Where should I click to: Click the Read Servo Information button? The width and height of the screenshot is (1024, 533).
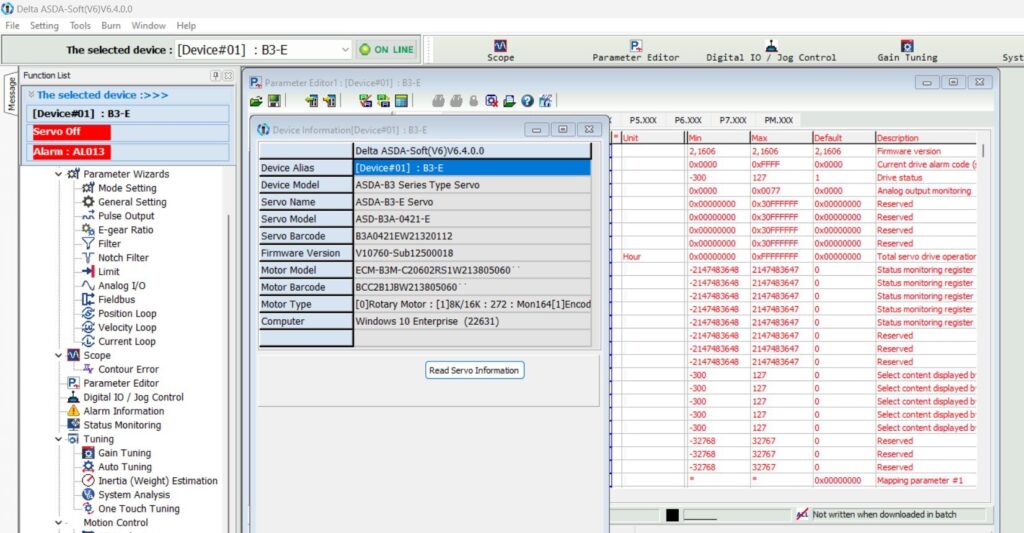pos(475,370)
